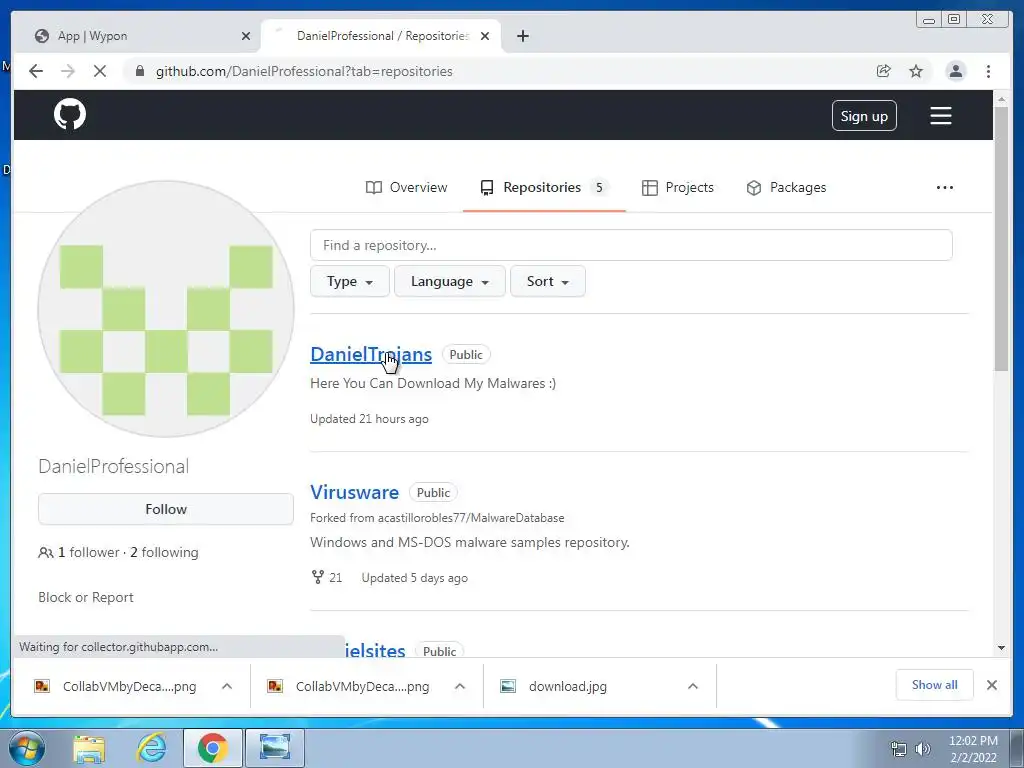Expand options for download.jpg
This screenshot has height=768, width=1024.
[693, 686]
